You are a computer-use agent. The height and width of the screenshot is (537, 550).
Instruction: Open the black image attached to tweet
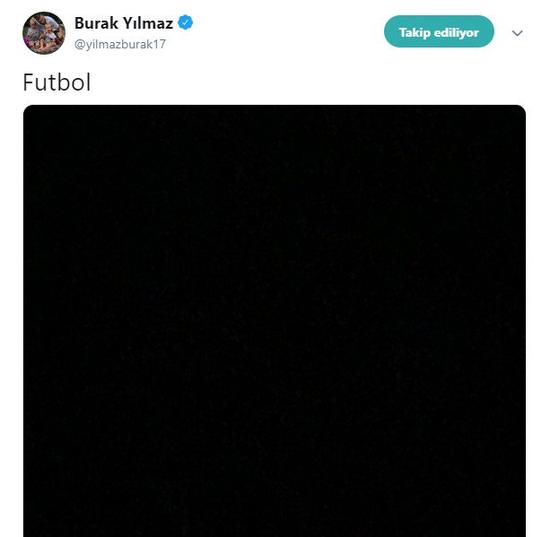tap(274, 321)
